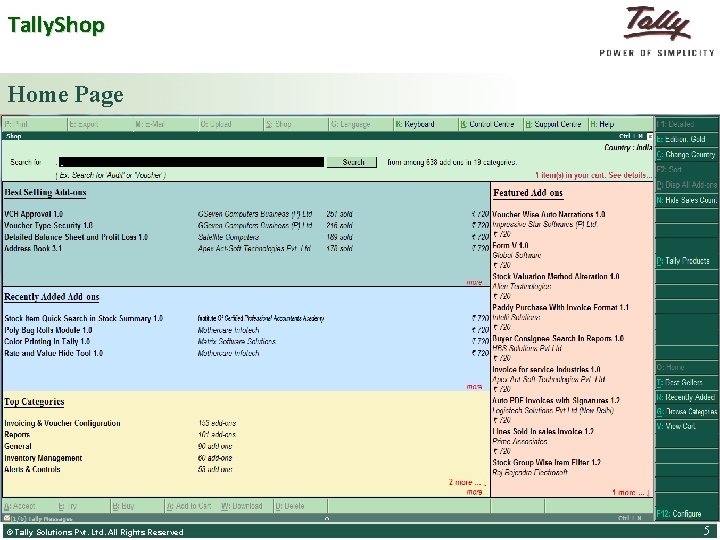Viewport: 720px width, 540px height.
Task: Select Lines Sold in sales Invoice 1.2
Action: [543, 432]
